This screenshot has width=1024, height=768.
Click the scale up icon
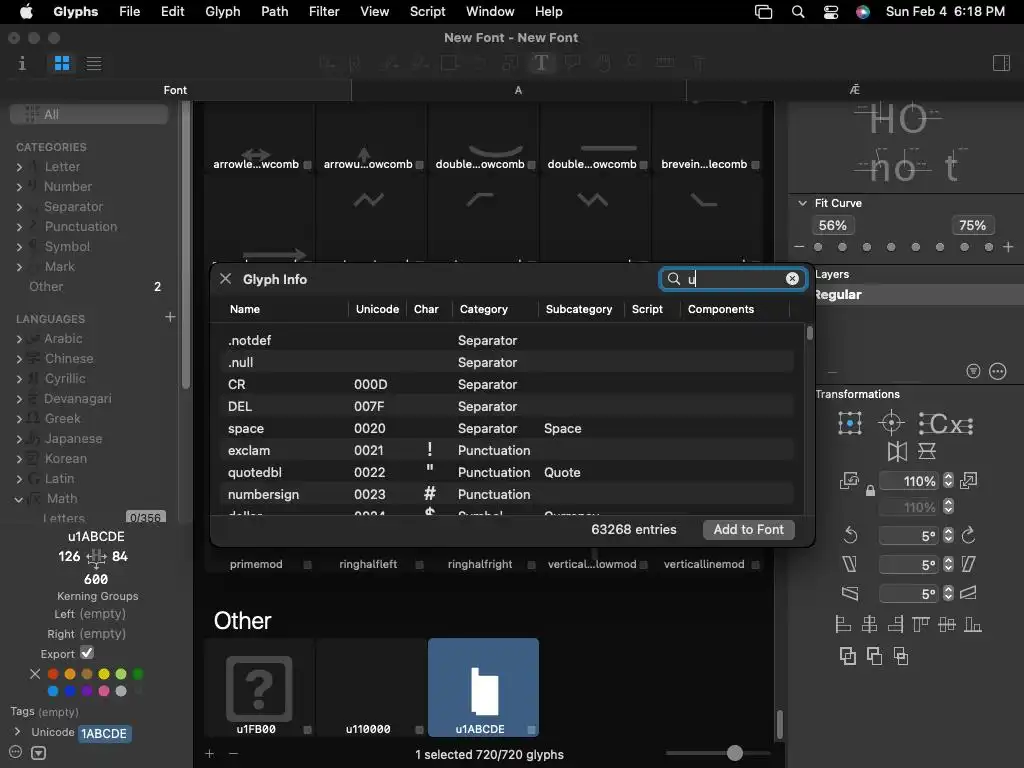click(x=968, y=481)
